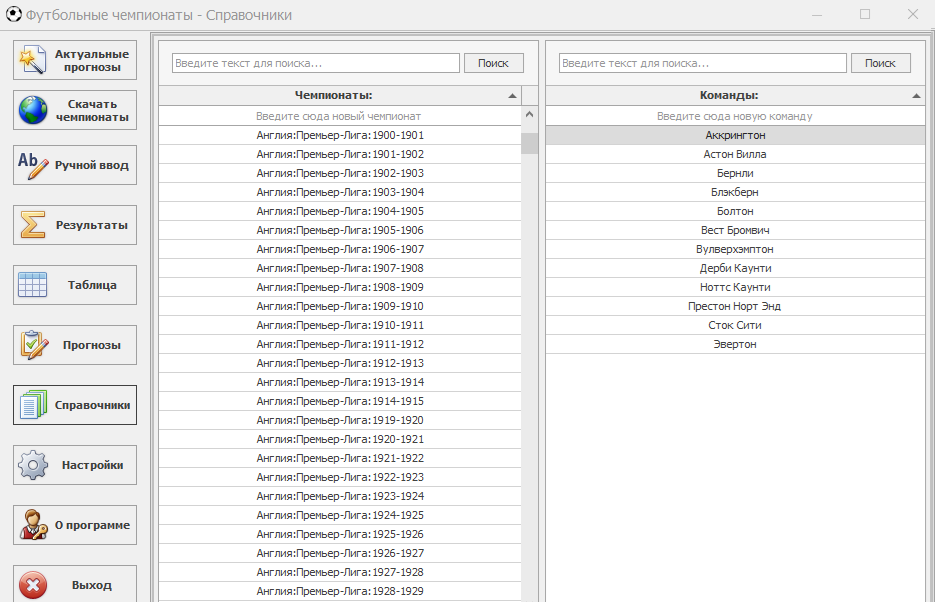
Task: Select team Блэкберн
Action: click(735, 193)
